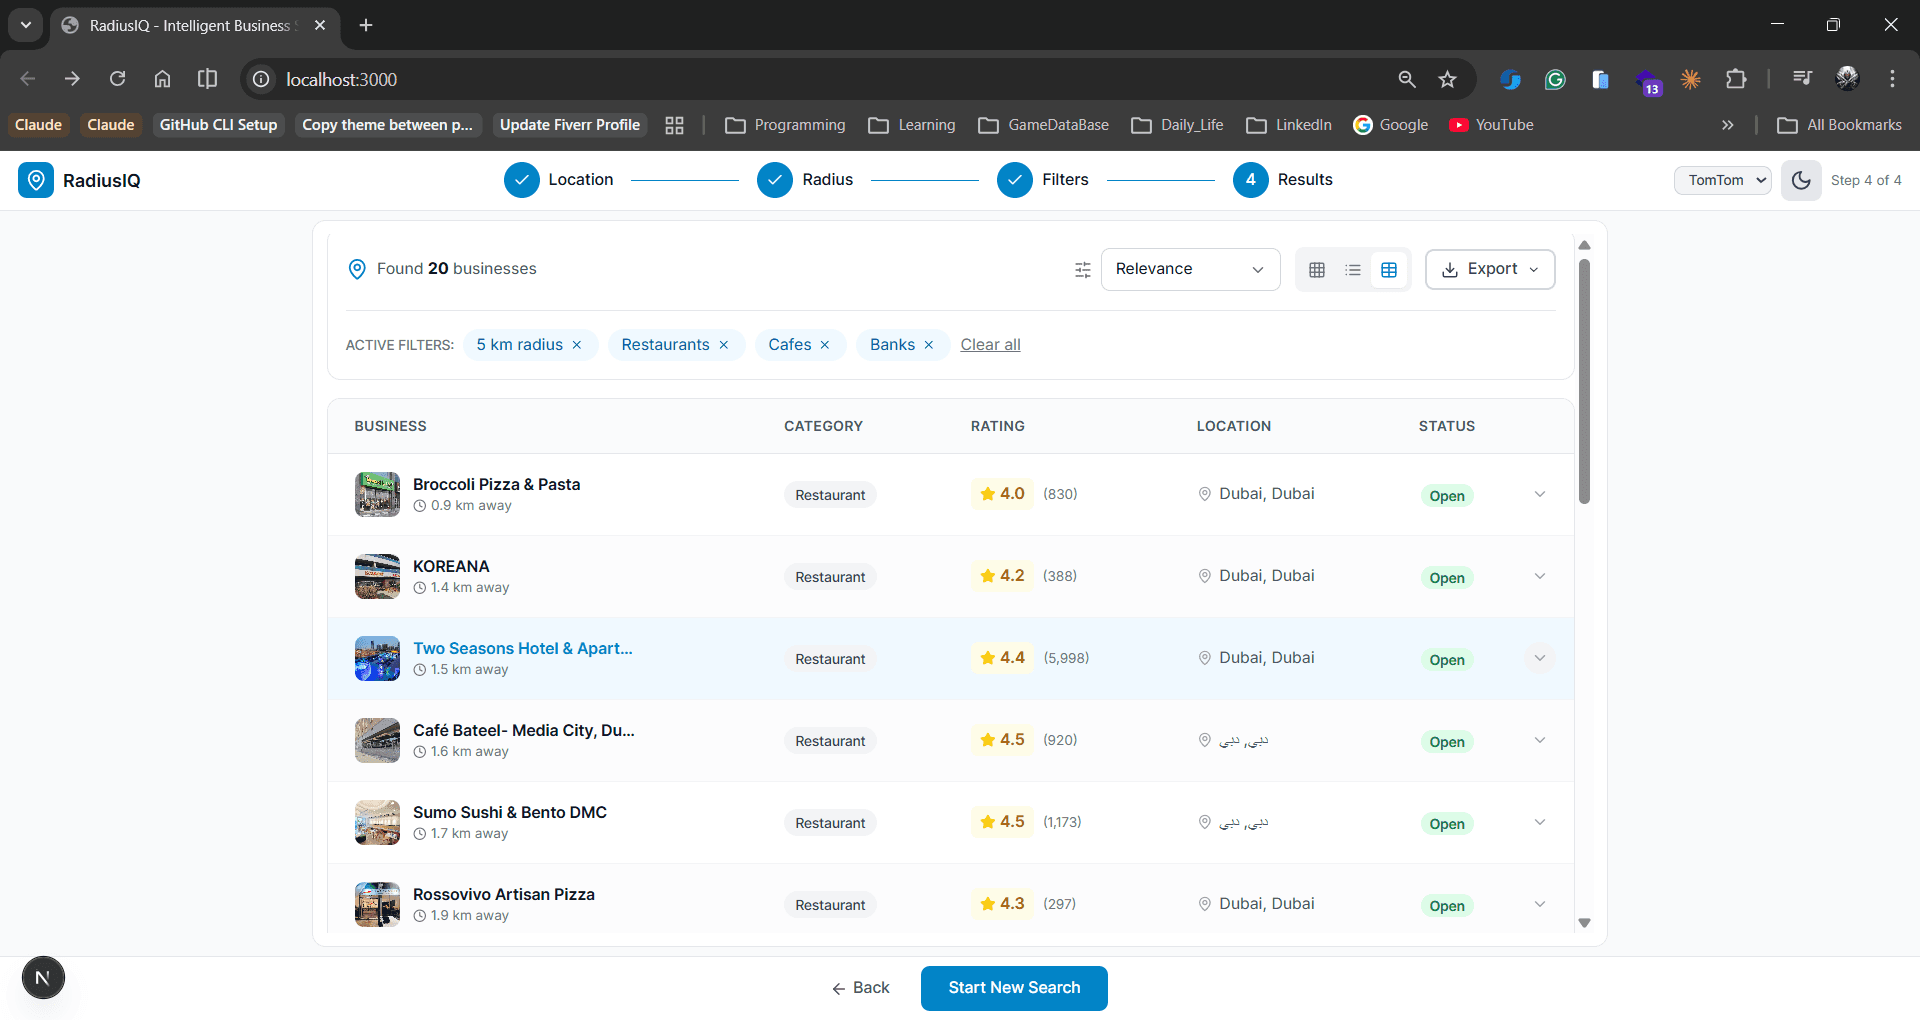Go Back to the previous step

(x=860, y=988)
